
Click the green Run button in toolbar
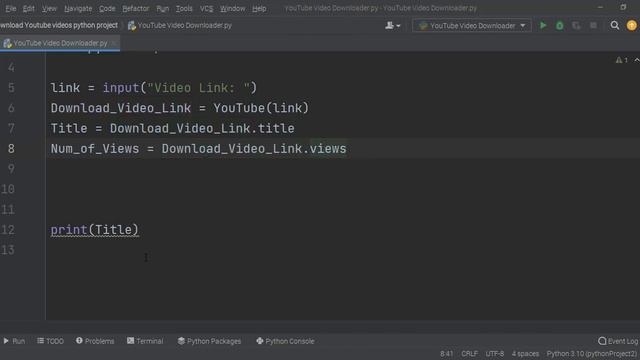(x=543, y=26)
